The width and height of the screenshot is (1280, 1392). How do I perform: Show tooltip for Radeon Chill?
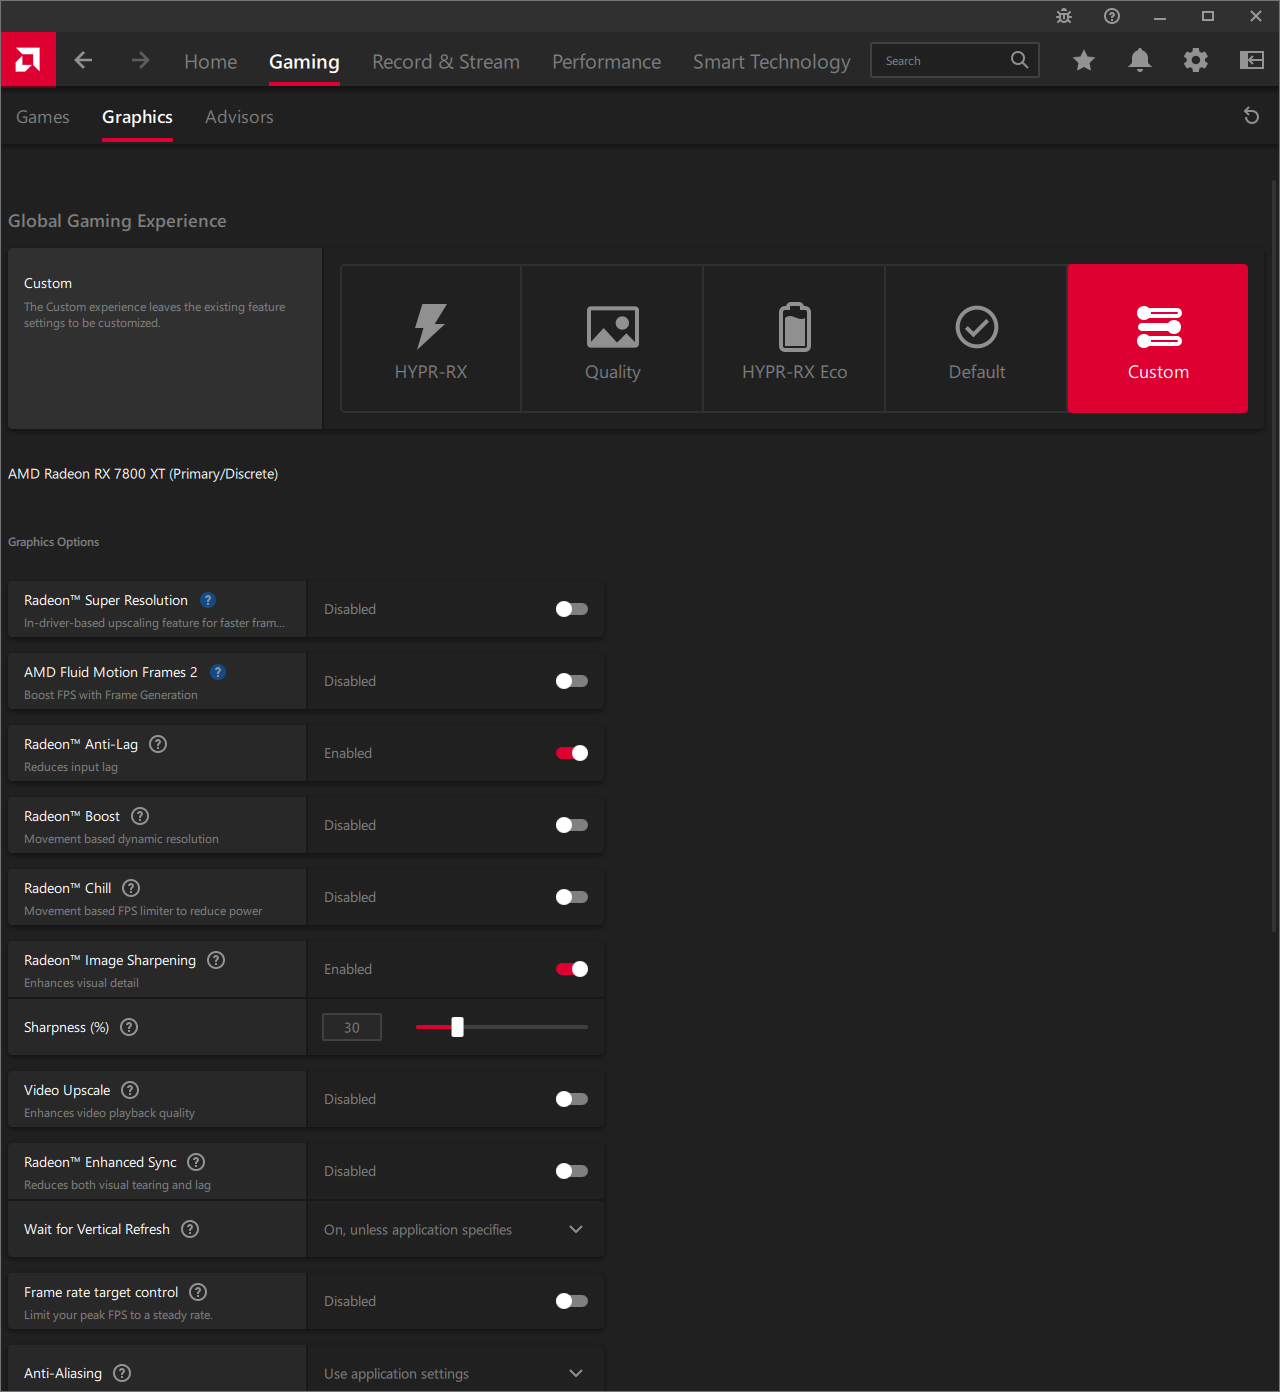[x=131, y=888]
